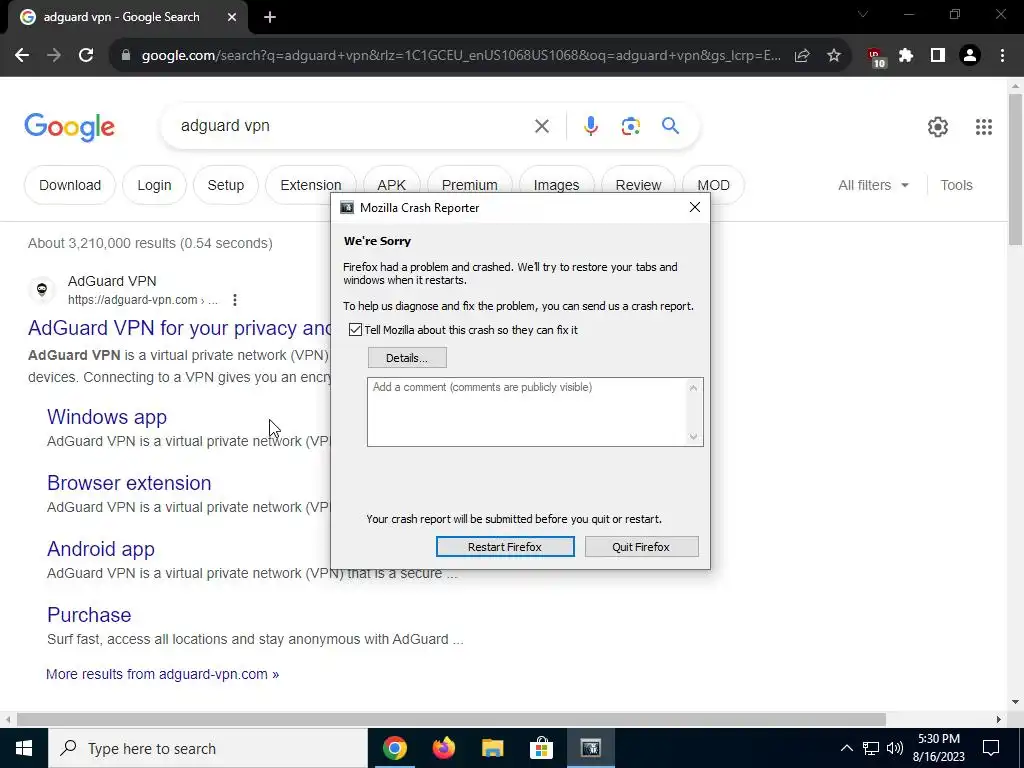Click the vertical page scrollbar thumb
1024x768 pixels.
point(1015,169)
